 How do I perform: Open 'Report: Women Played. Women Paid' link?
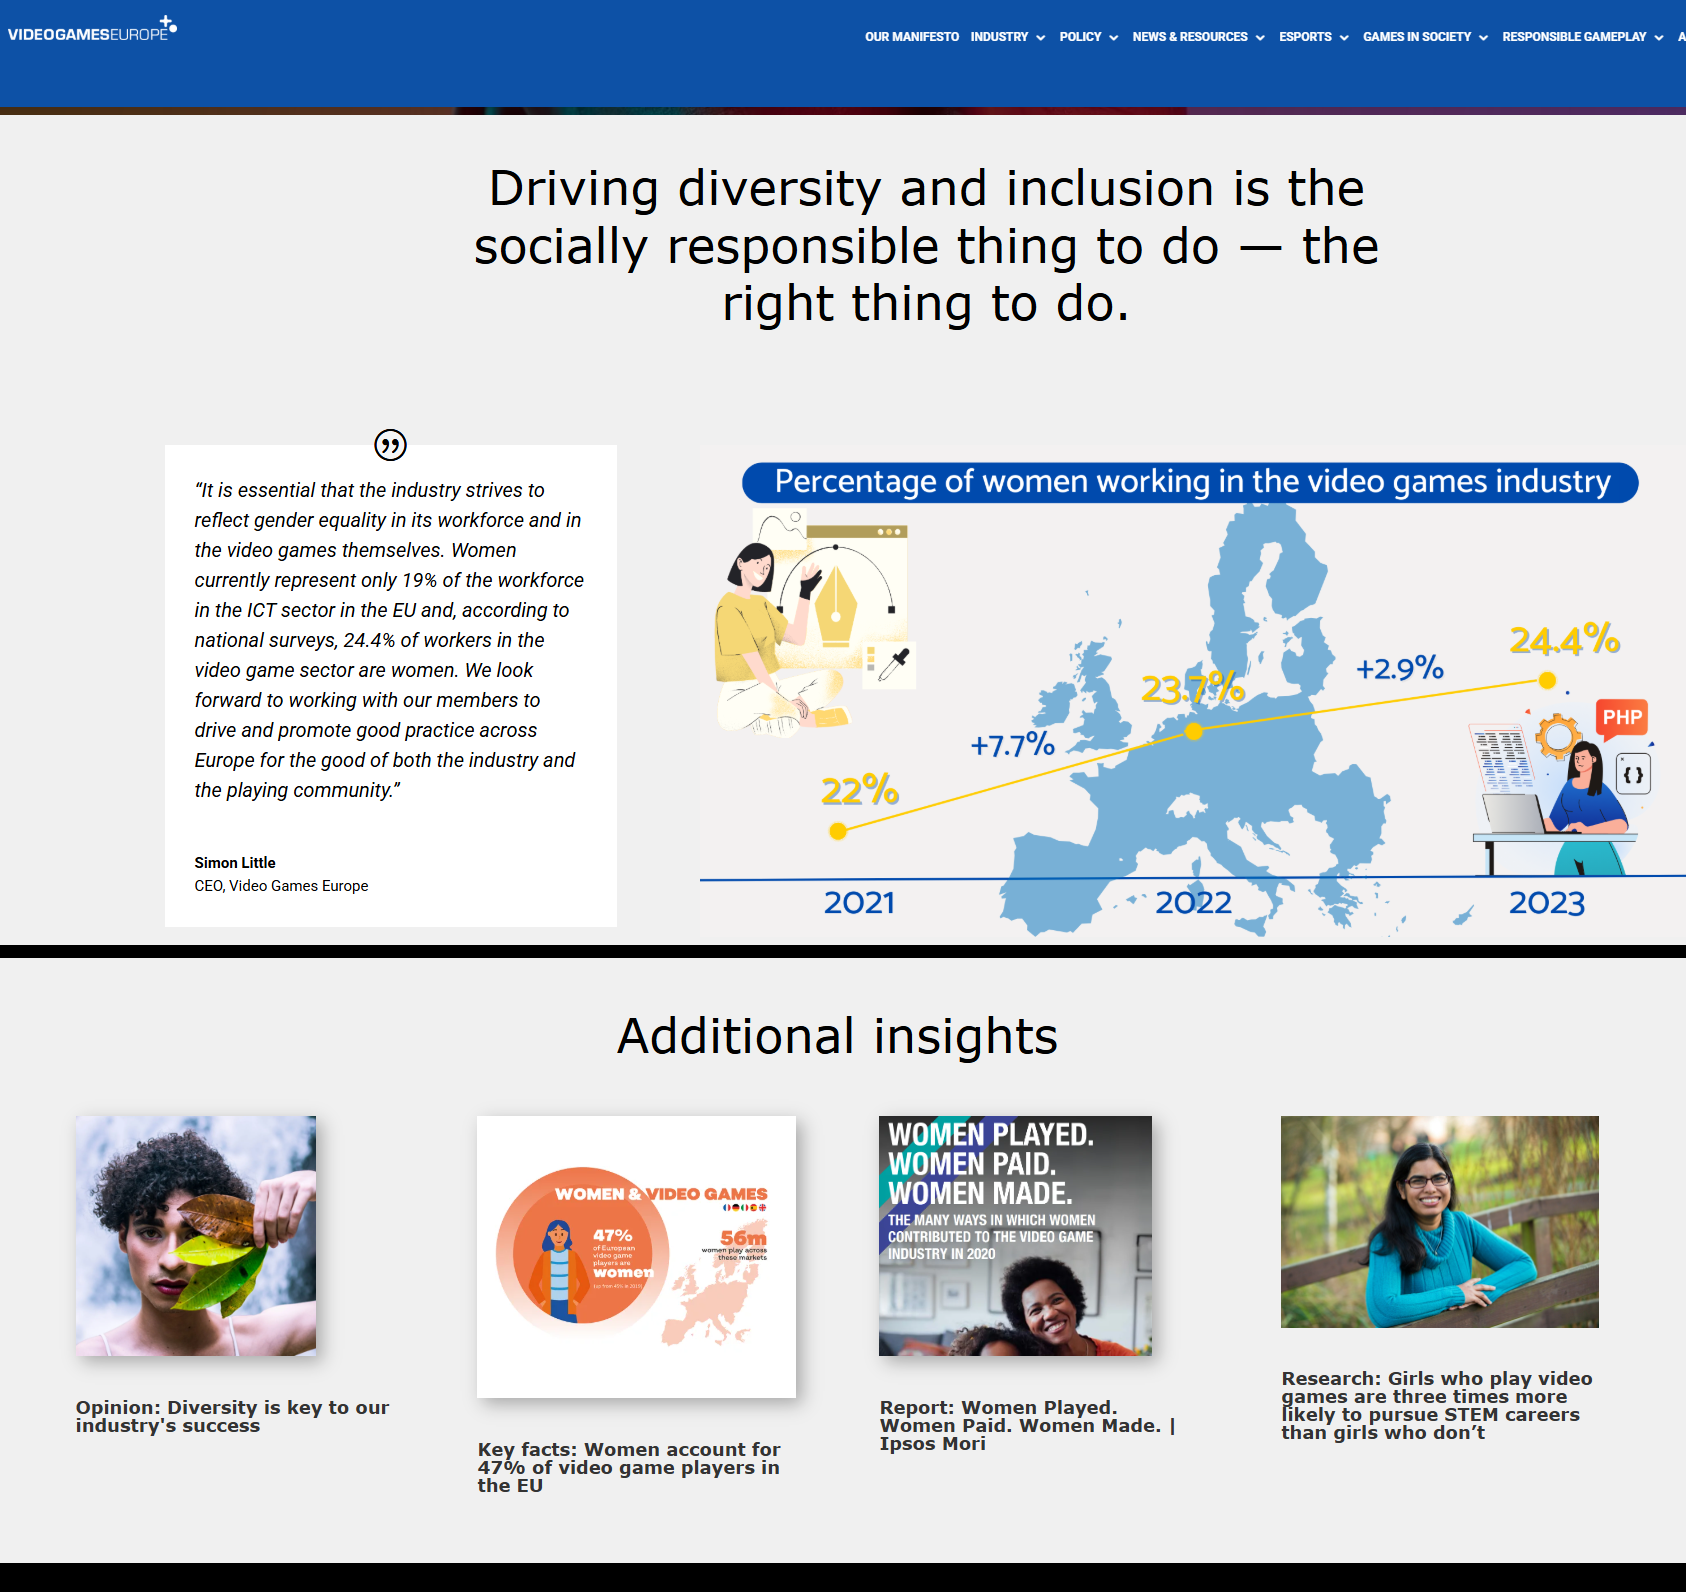tap(1028, 1425)
